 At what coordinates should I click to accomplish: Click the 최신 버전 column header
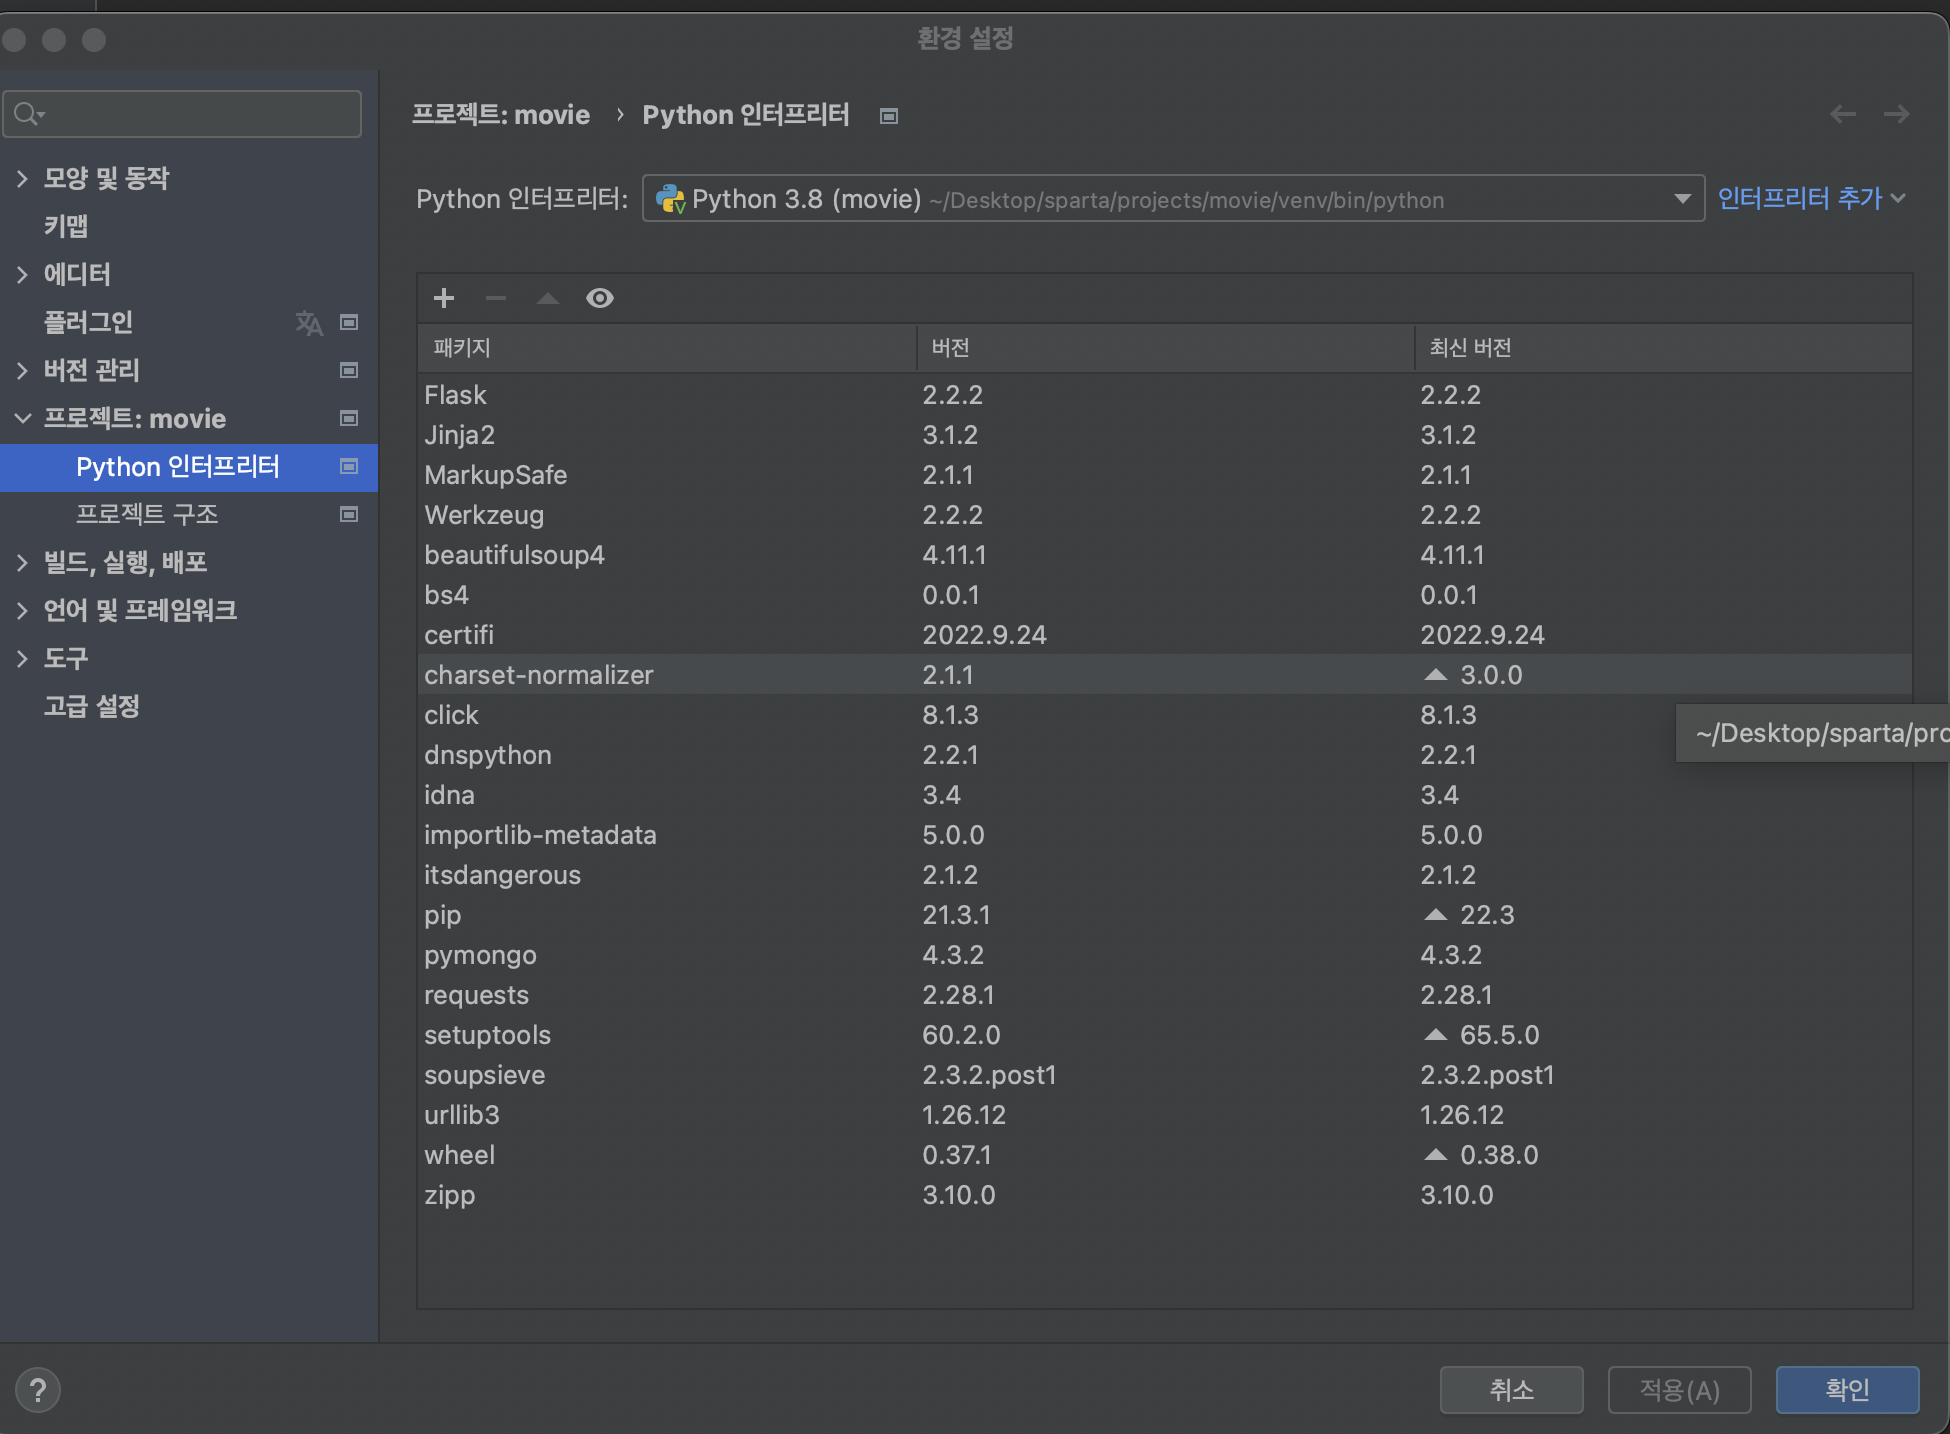[x=1664, y=348]
